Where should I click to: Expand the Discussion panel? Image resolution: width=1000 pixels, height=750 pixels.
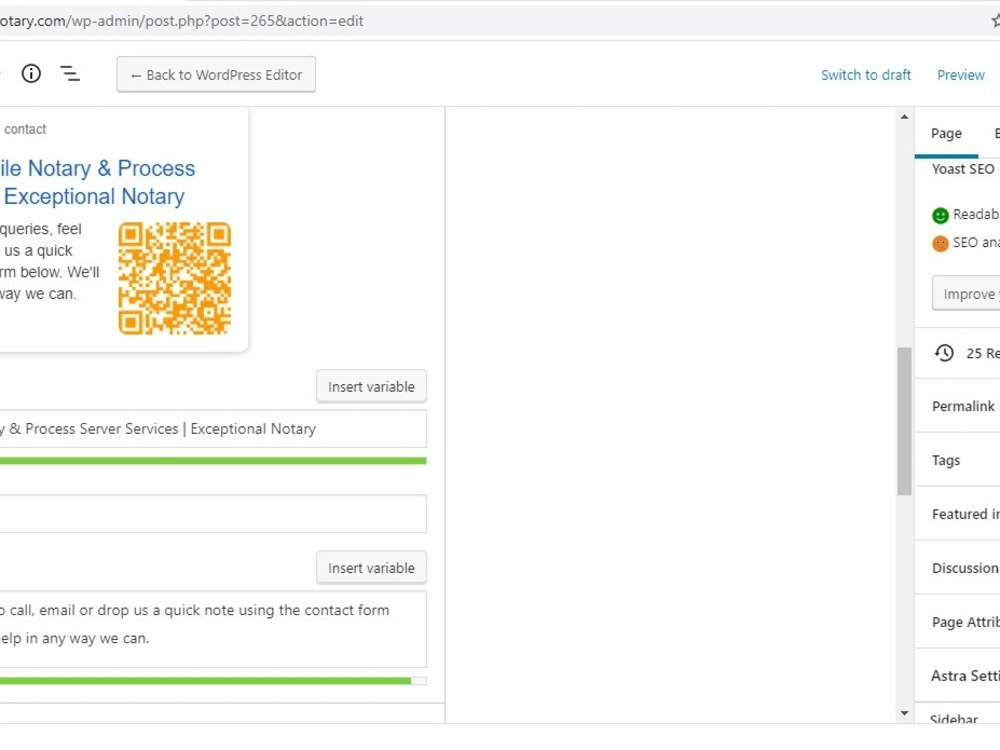tap(957, 568)
